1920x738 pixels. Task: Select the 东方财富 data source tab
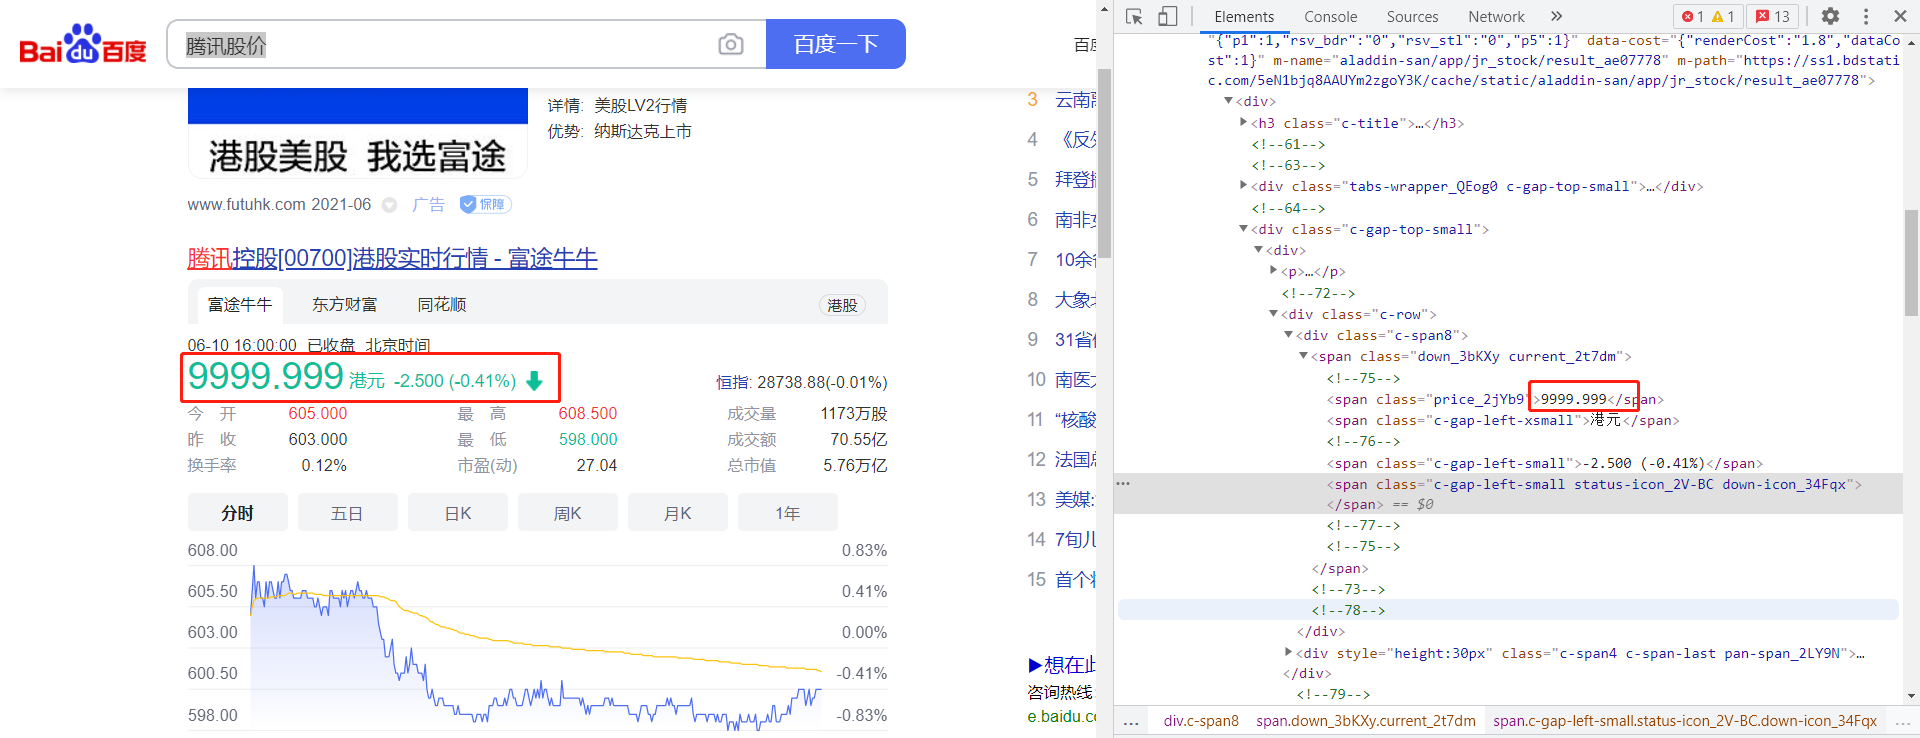pos(345,305)
